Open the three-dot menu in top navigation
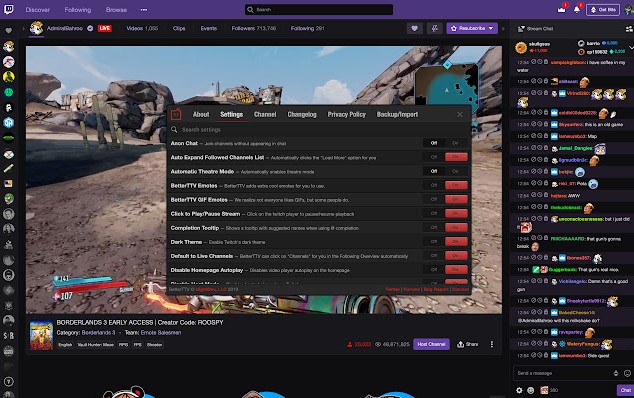This screenshot has width=634, height=398. click(x=144, y=10)
